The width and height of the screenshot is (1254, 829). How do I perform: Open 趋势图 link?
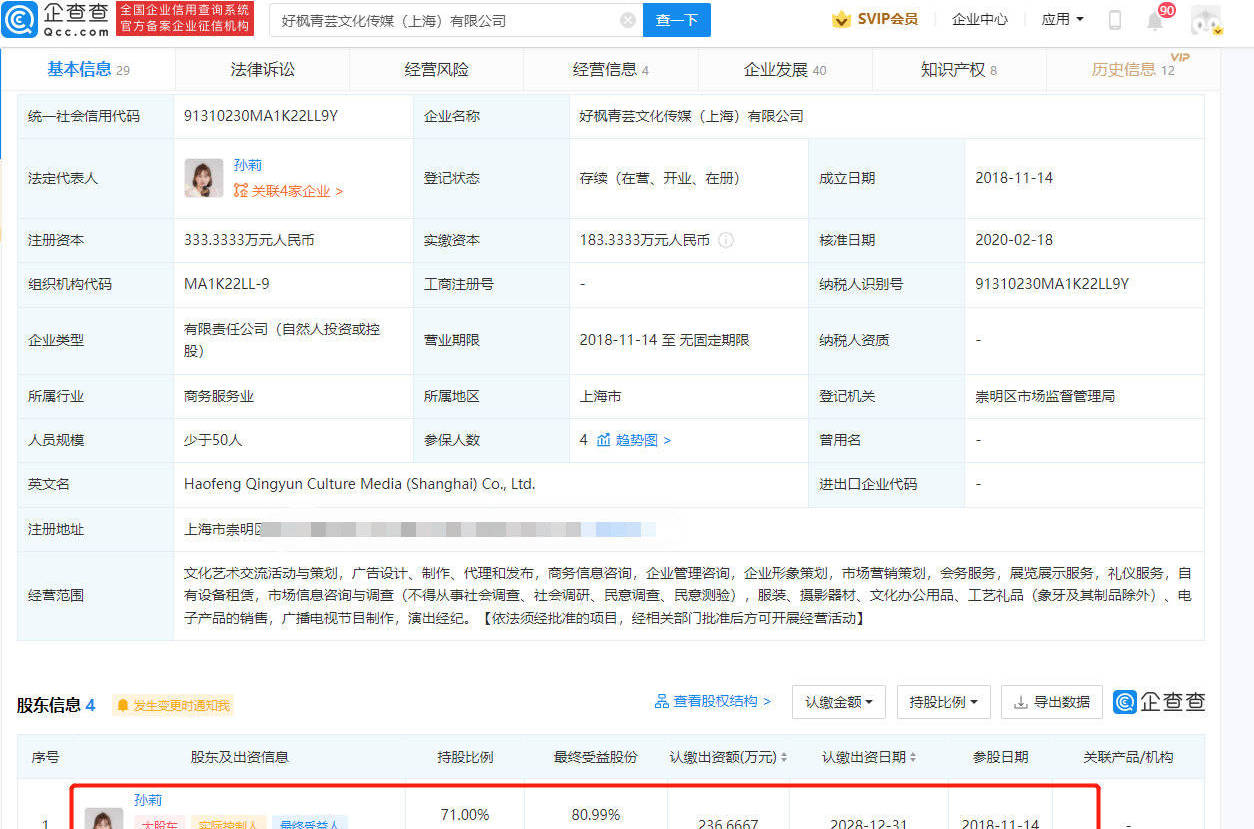[643, 440]
